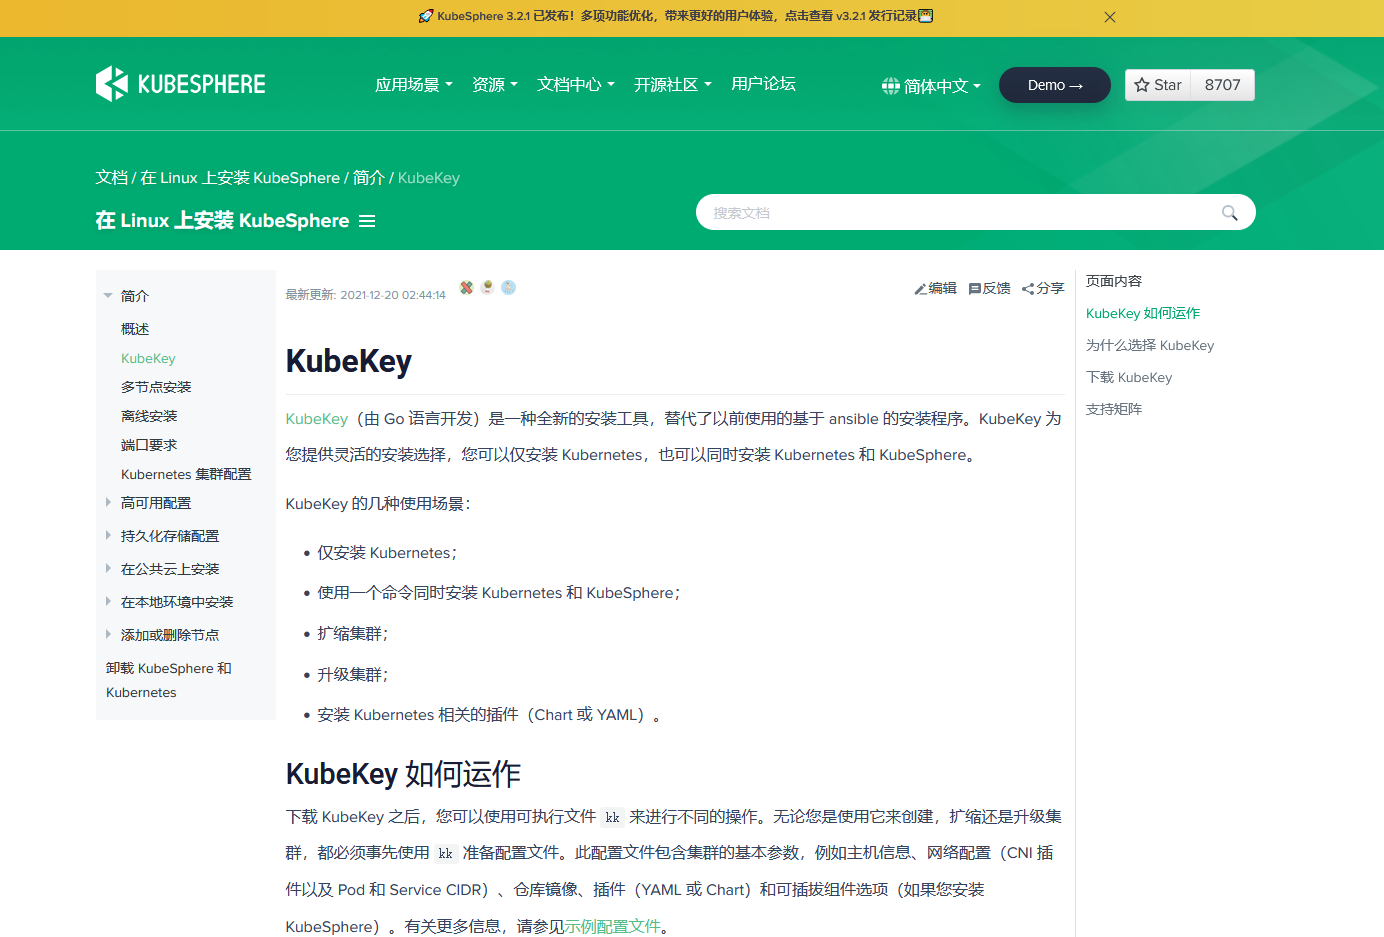This screenshot has width=1384, height=937.
Task: Click the globe language icon
Action: point(891,86)
